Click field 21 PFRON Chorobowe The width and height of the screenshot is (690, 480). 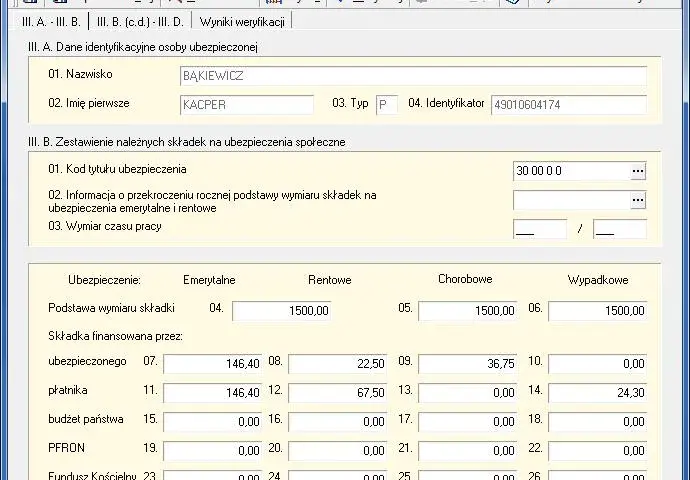click(467, 451)
